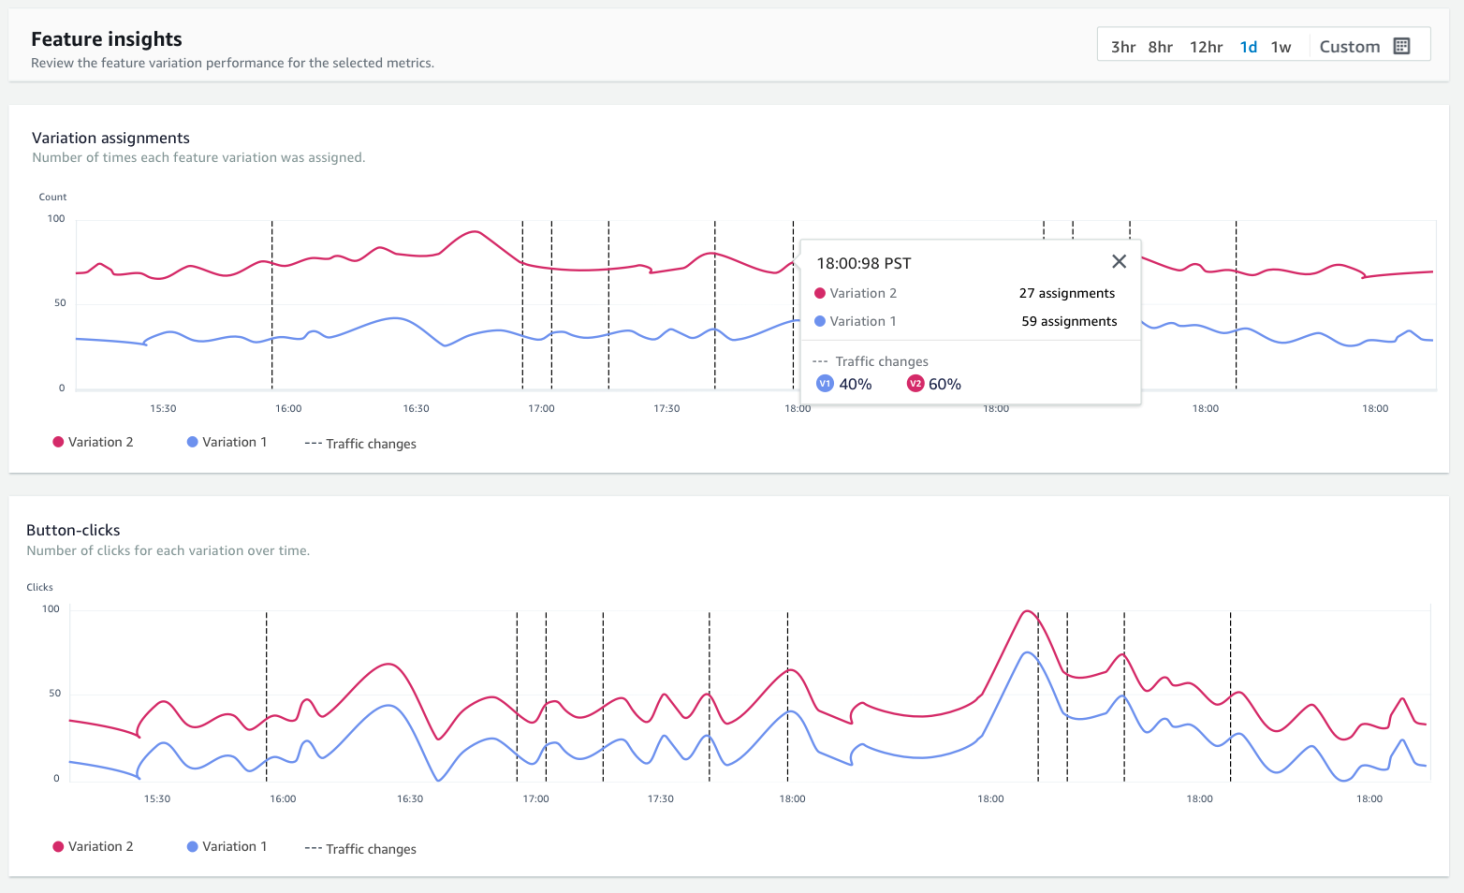Click the red Variation 2 dot inside the tooltip
Viewport: 1464px width, 893px height.
point(822,293)
